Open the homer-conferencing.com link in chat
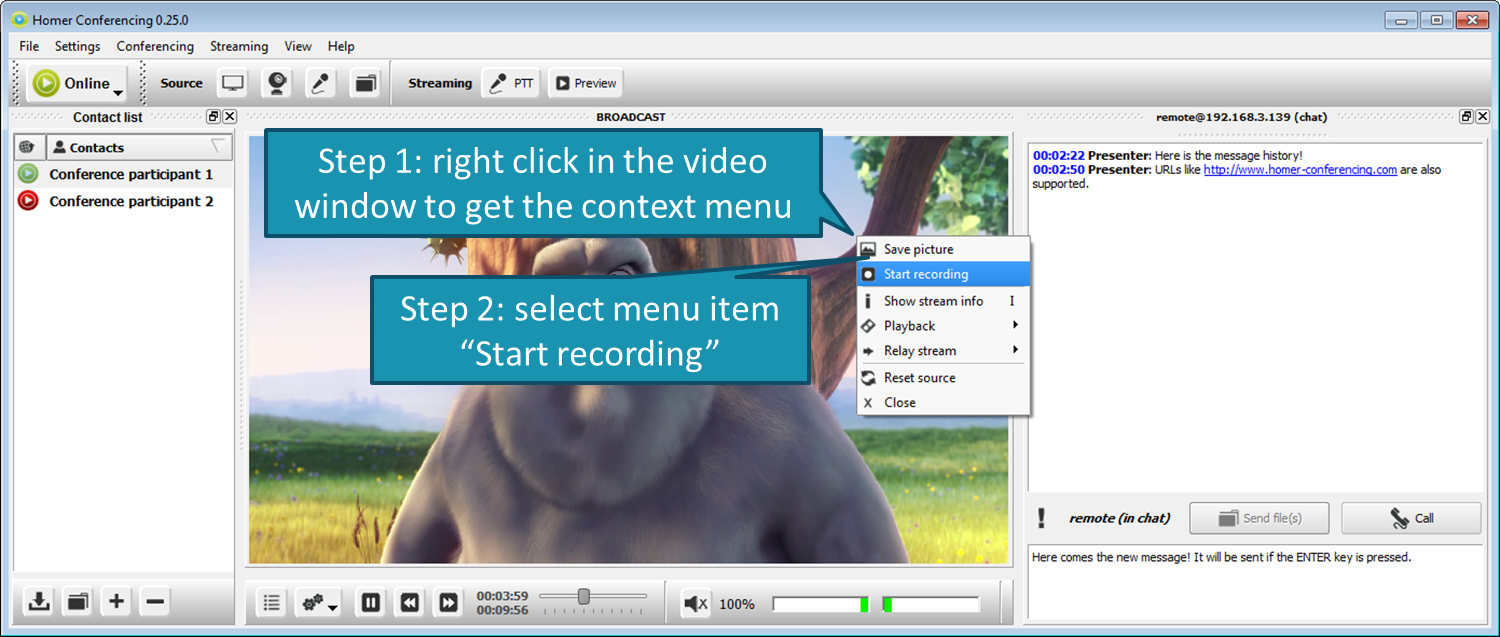The image size is (1500, 637). coord(1300,170)
